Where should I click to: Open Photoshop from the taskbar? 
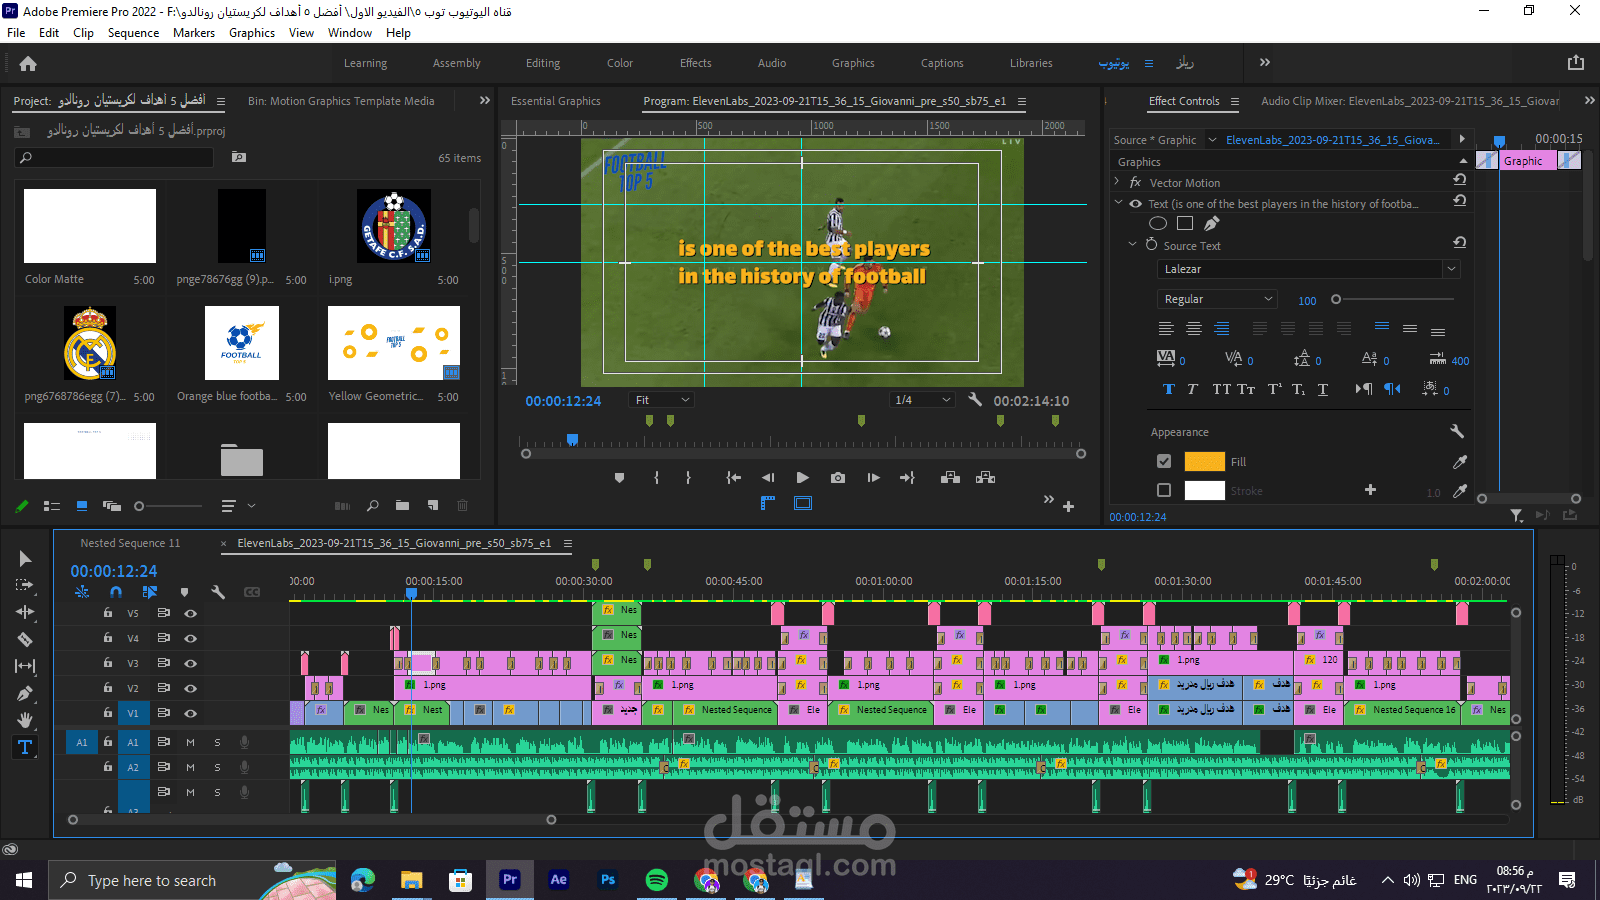608,880
